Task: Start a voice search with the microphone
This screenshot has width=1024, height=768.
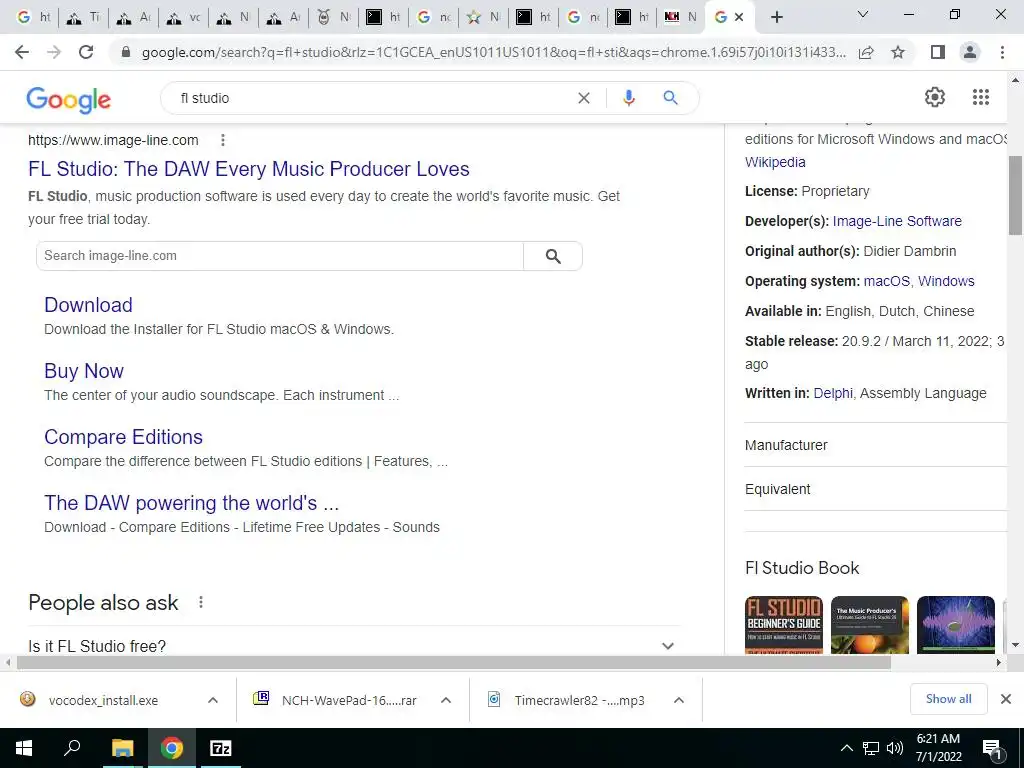Action: [628, 98]
